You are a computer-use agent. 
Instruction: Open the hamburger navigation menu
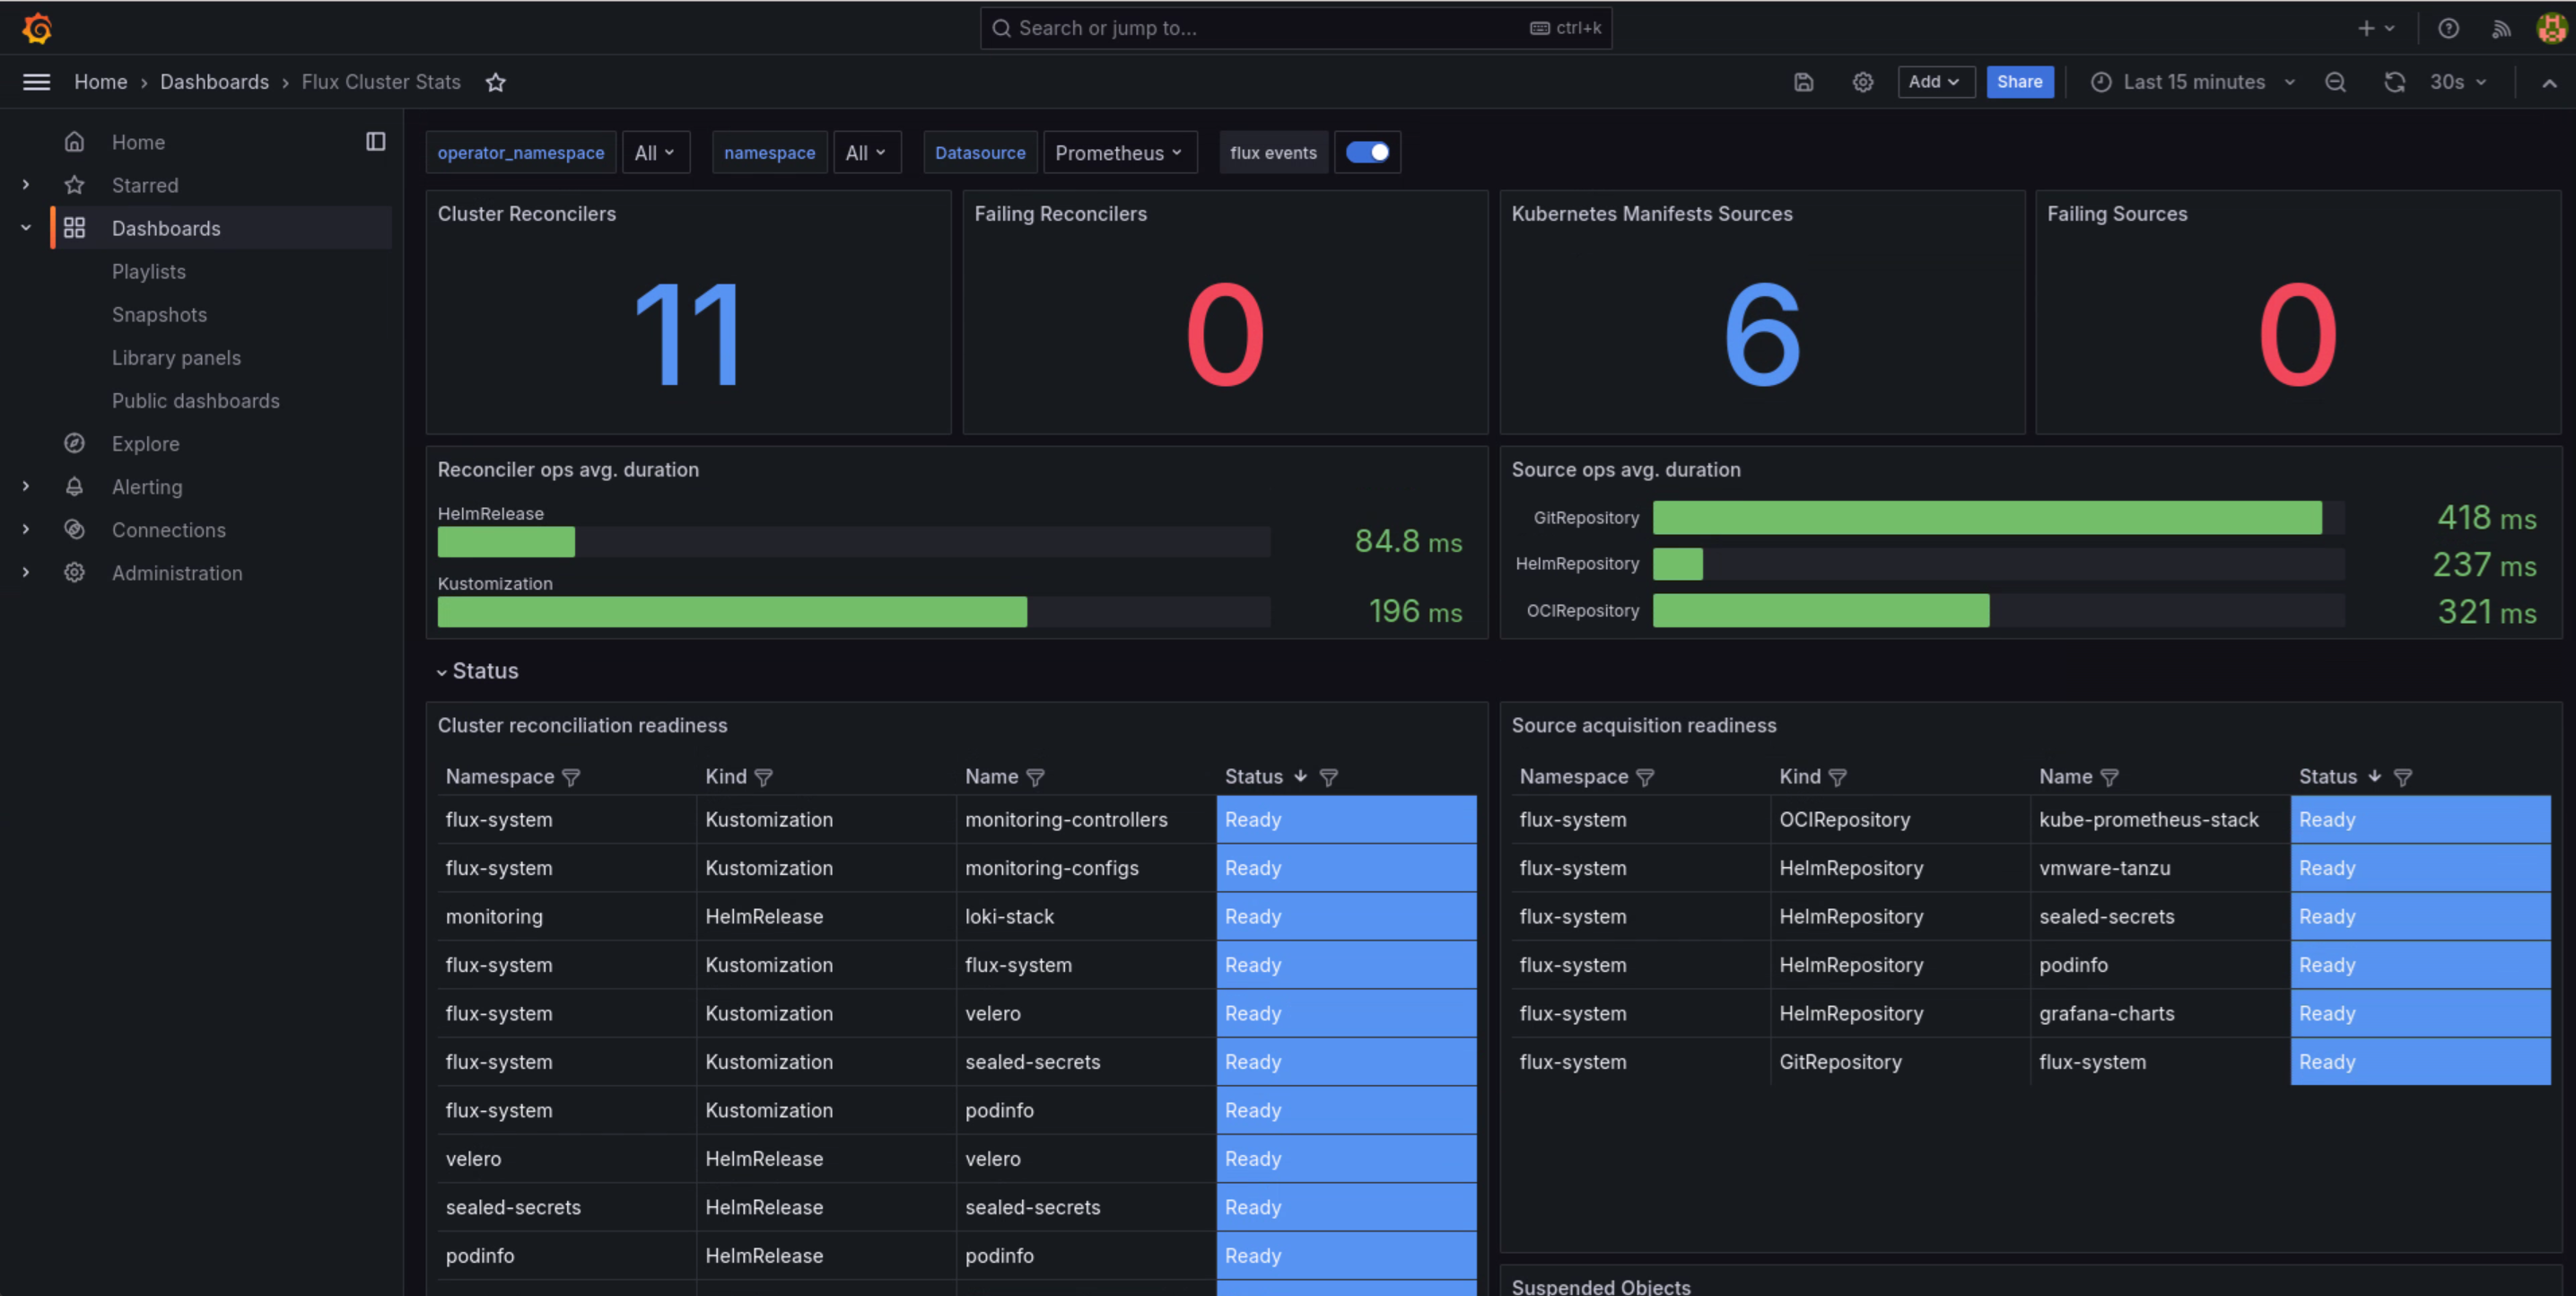pos(36,82)
